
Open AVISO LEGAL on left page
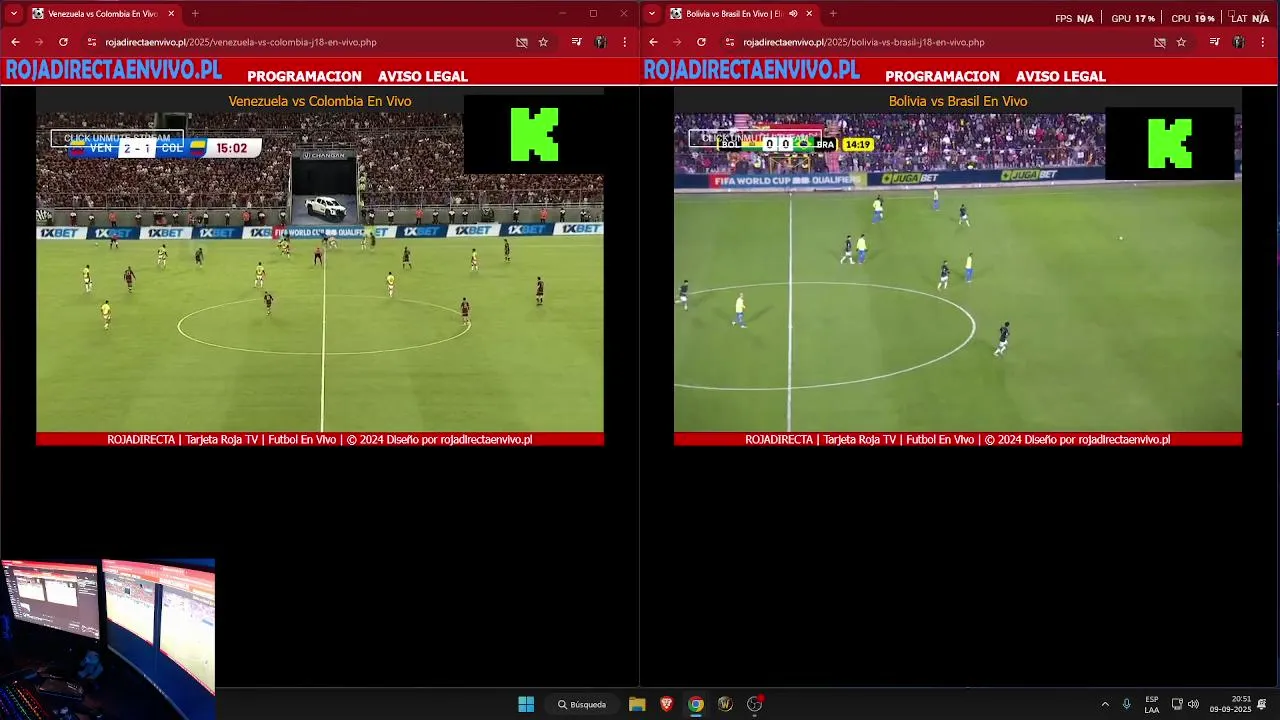(x=423, y=76)
